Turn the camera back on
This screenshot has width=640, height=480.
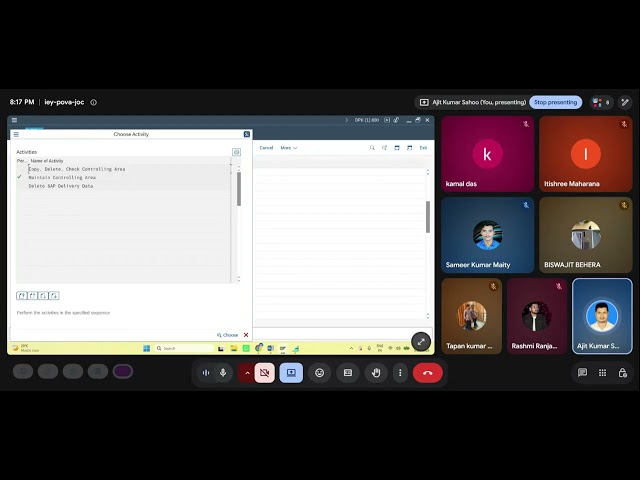point(264,373)
